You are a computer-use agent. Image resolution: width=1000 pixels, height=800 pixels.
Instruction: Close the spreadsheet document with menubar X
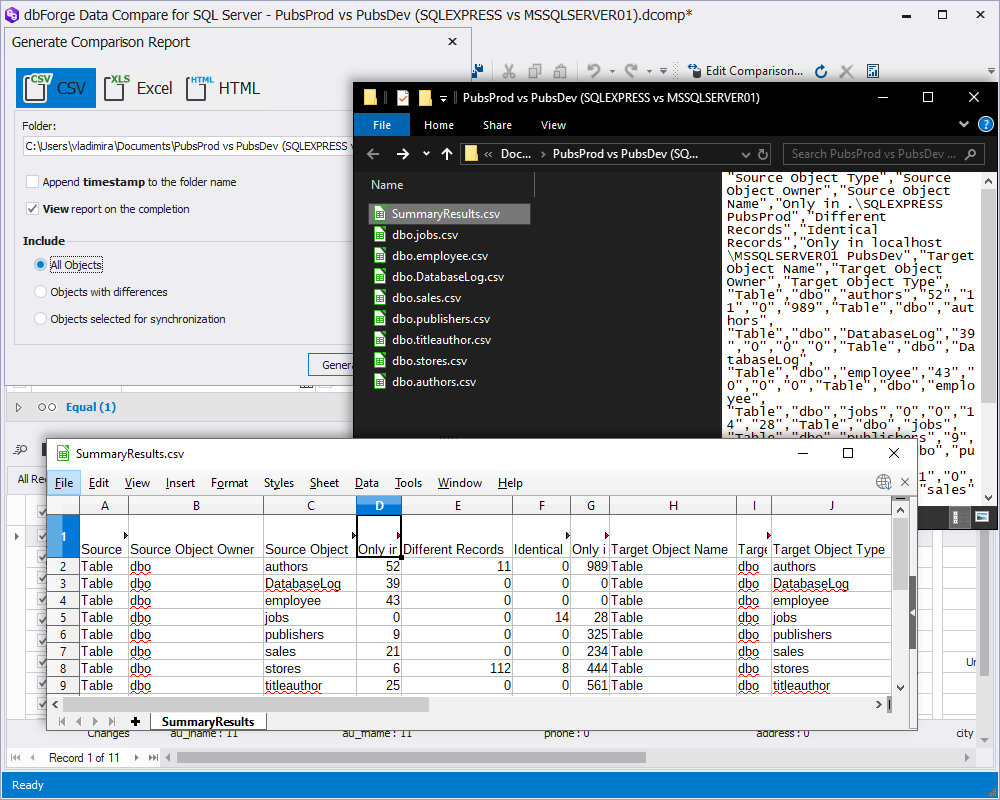(x=904, y=482)
